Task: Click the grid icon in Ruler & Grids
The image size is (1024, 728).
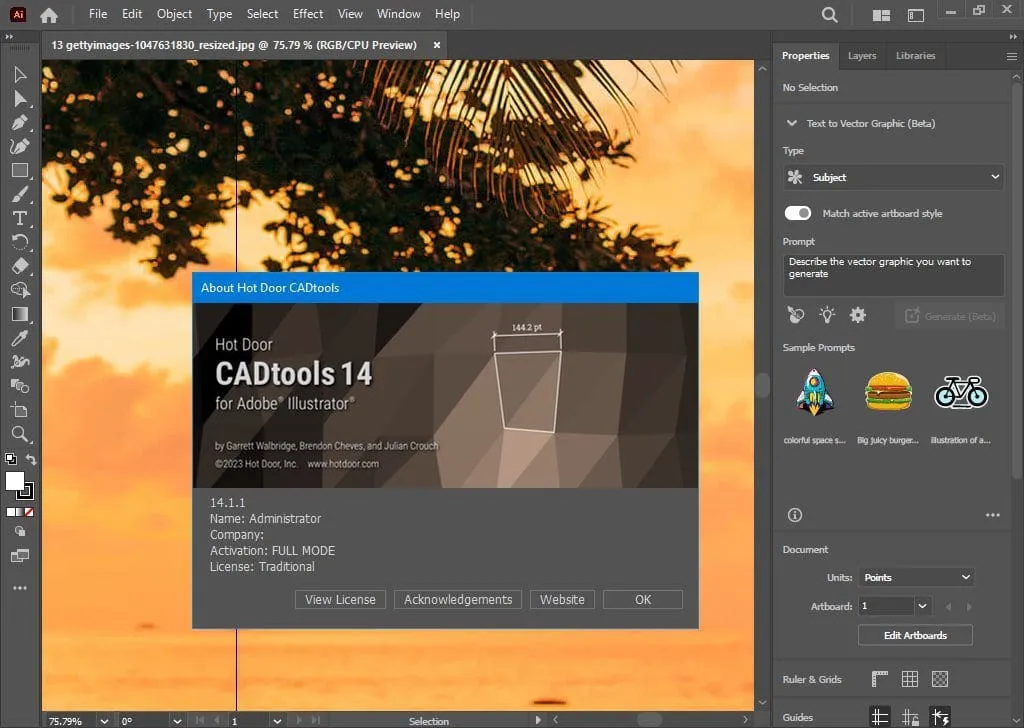Action: (908, 679)
